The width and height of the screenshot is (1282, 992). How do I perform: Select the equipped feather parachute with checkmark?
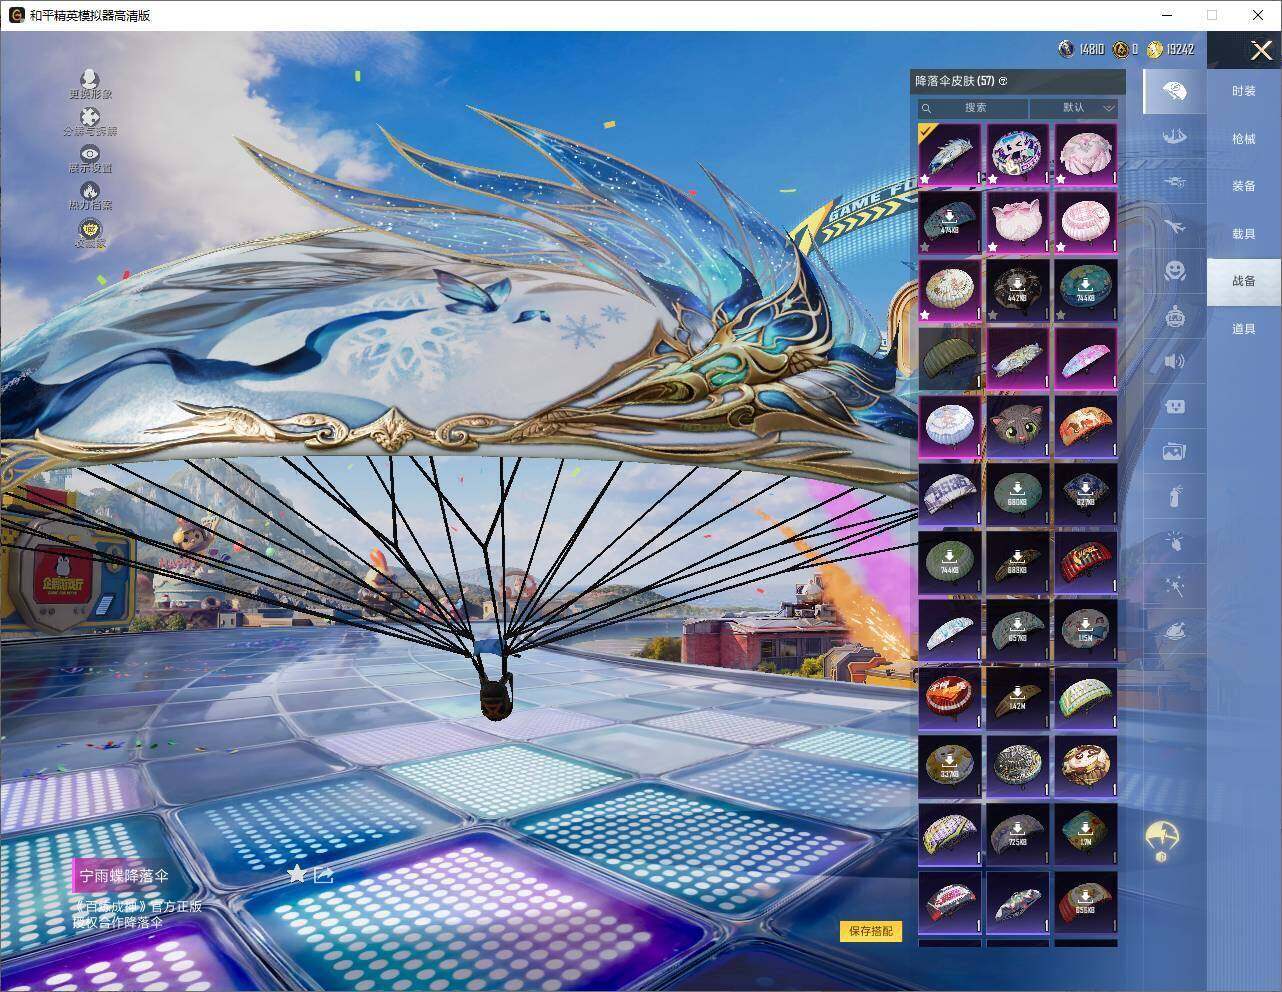pos(950,154)
